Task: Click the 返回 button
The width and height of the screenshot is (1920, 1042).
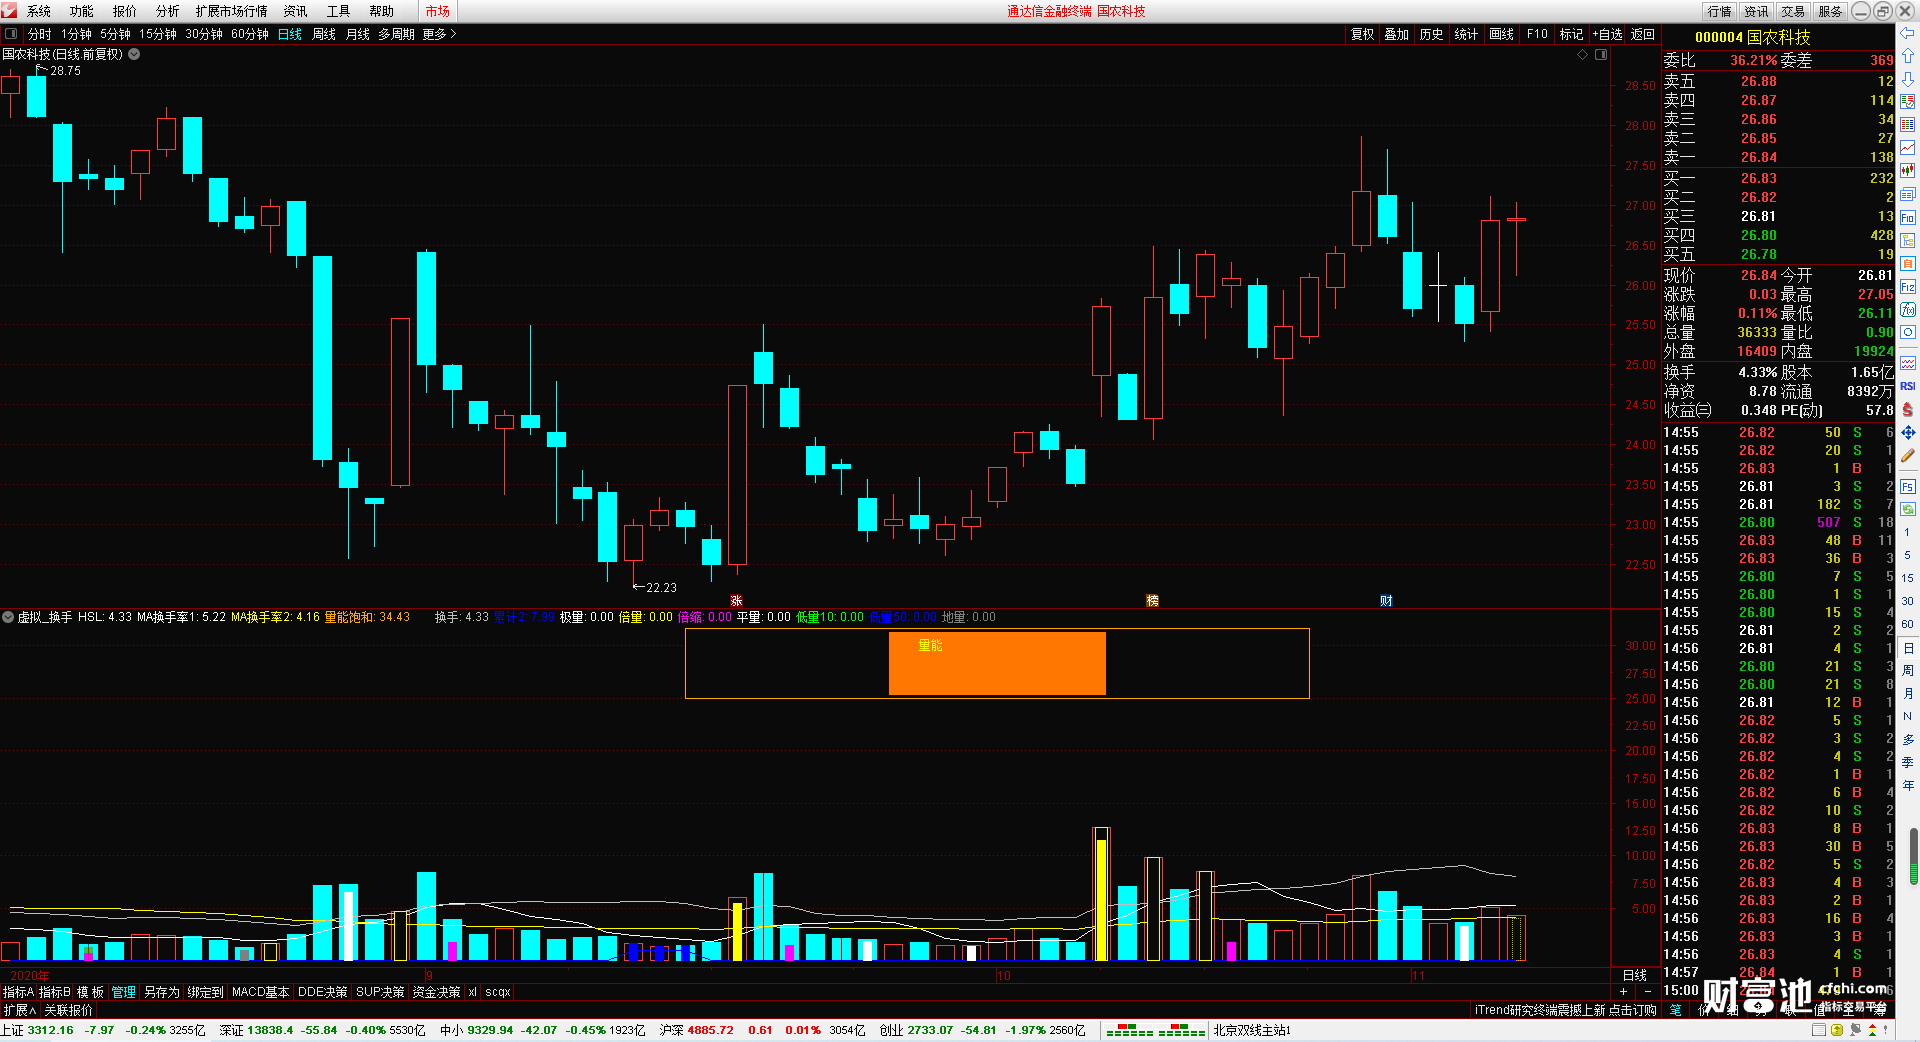Action: point(1643,34)
